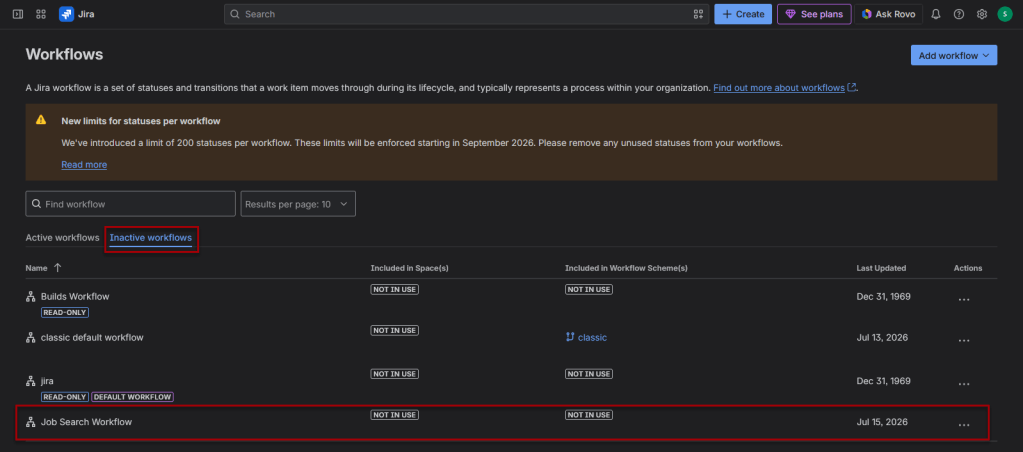Switch to Inactive workflows tab
Screen dimensions: 1023x452
click(151, 238)
